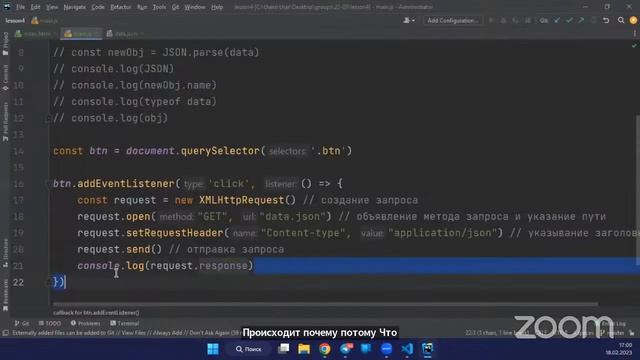Open WebStorm from taskbar
This screenshot has width=640, height=360.
click(x=427, y=349)
